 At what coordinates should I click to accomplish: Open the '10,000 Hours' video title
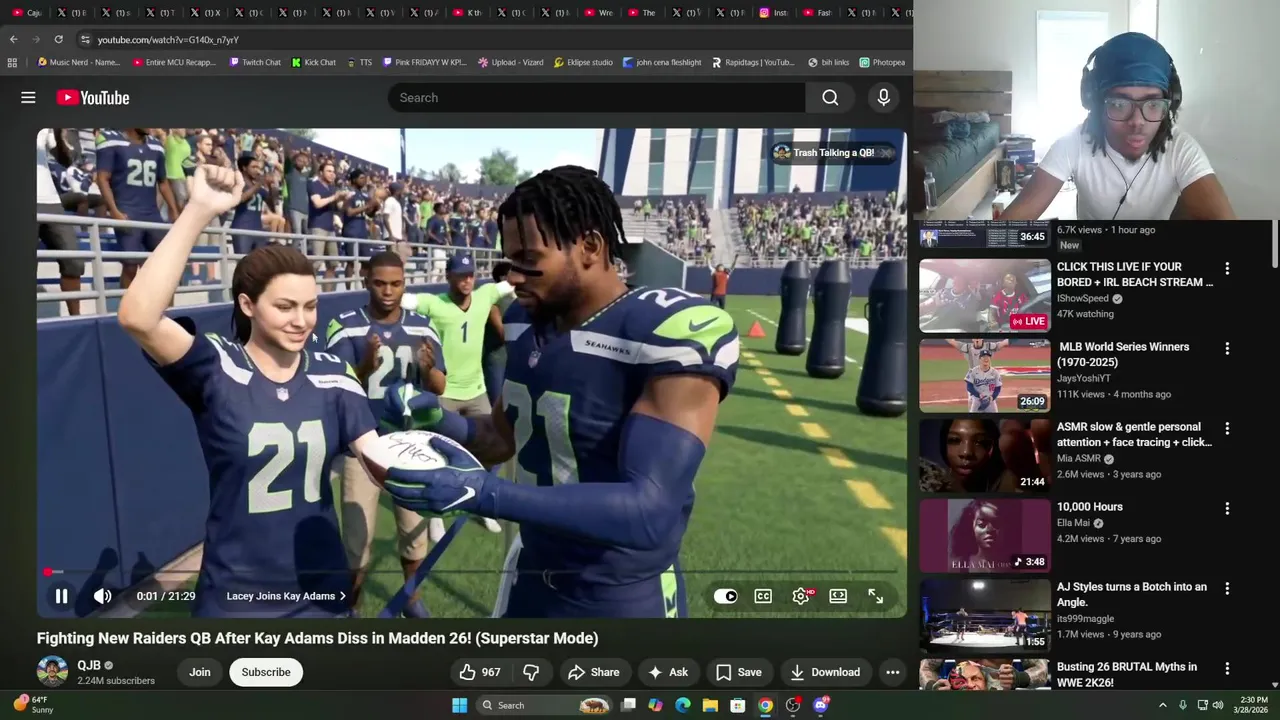tap(1089, 507)
